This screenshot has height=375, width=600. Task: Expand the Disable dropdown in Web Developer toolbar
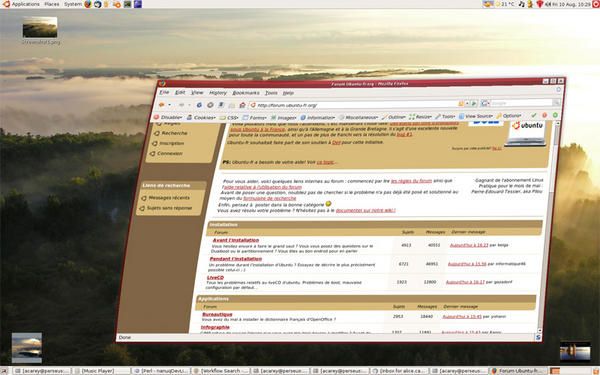tap(168, 117)
